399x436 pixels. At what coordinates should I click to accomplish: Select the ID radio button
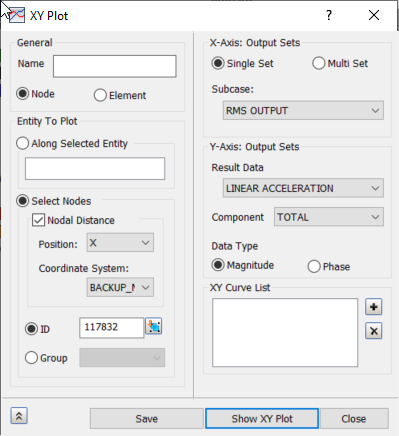pos(31,329)
